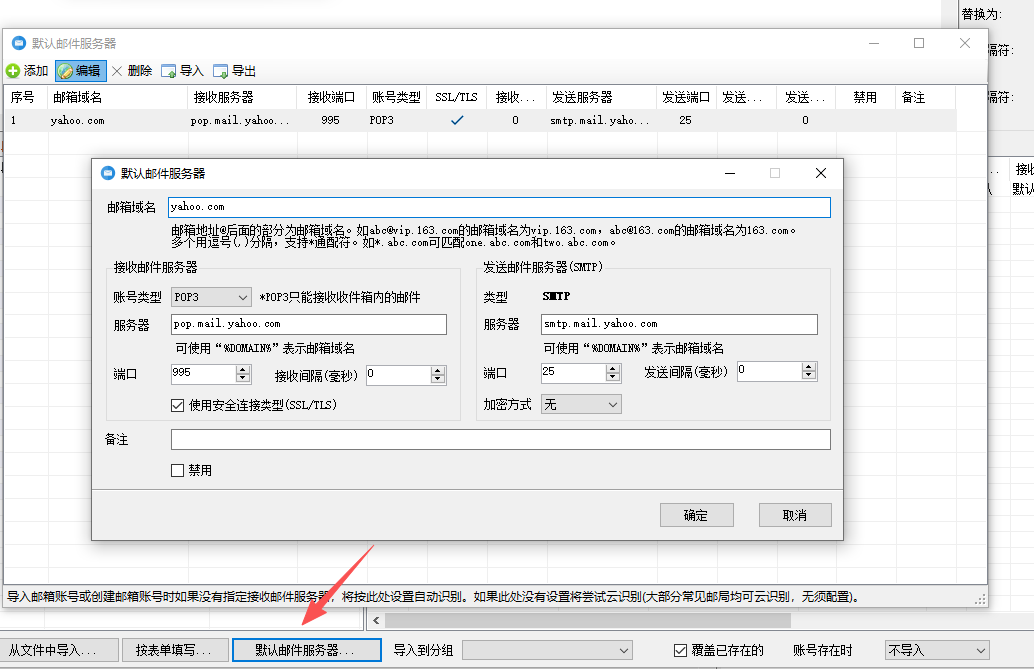
Task: Select the yahoo.com row in the list
Action: pyautogui.click(x=480, y=121)
